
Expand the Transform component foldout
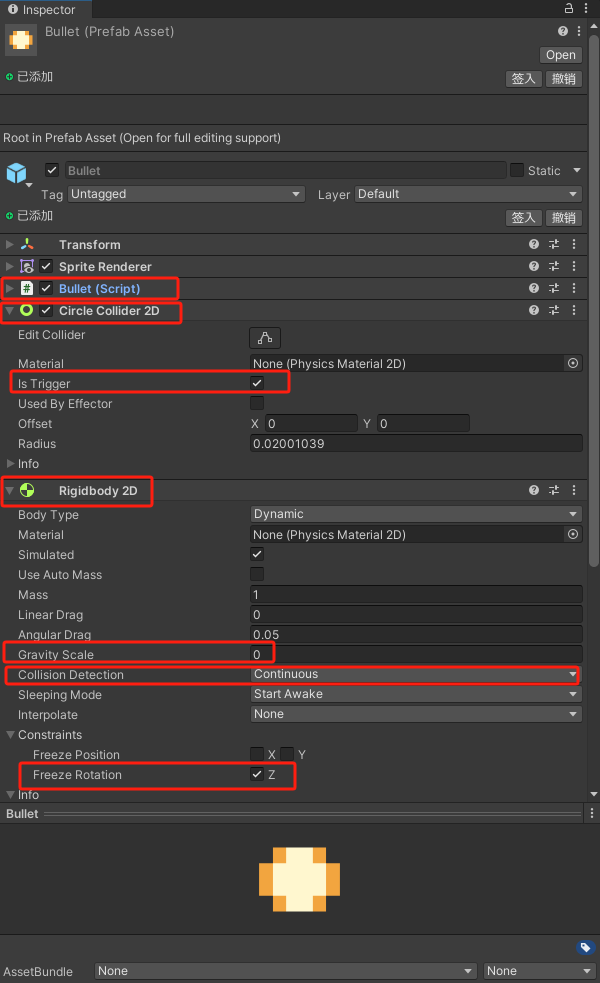[9, 244]
